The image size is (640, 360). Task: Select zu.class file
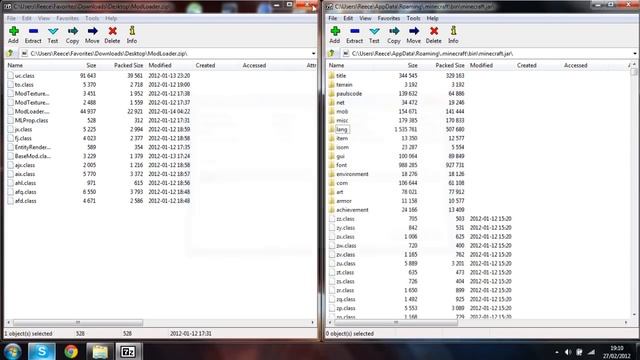346,263
